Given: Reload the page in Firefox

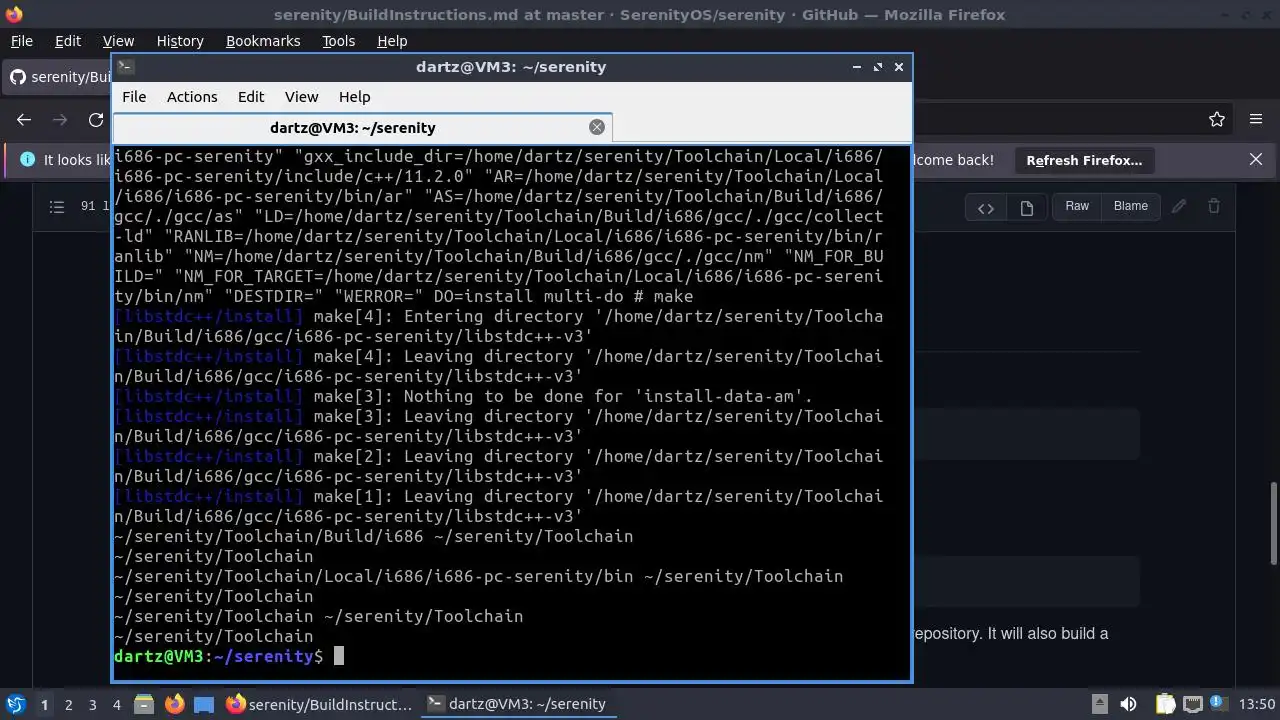Looking at the screenshot, I should pos(96,120).
